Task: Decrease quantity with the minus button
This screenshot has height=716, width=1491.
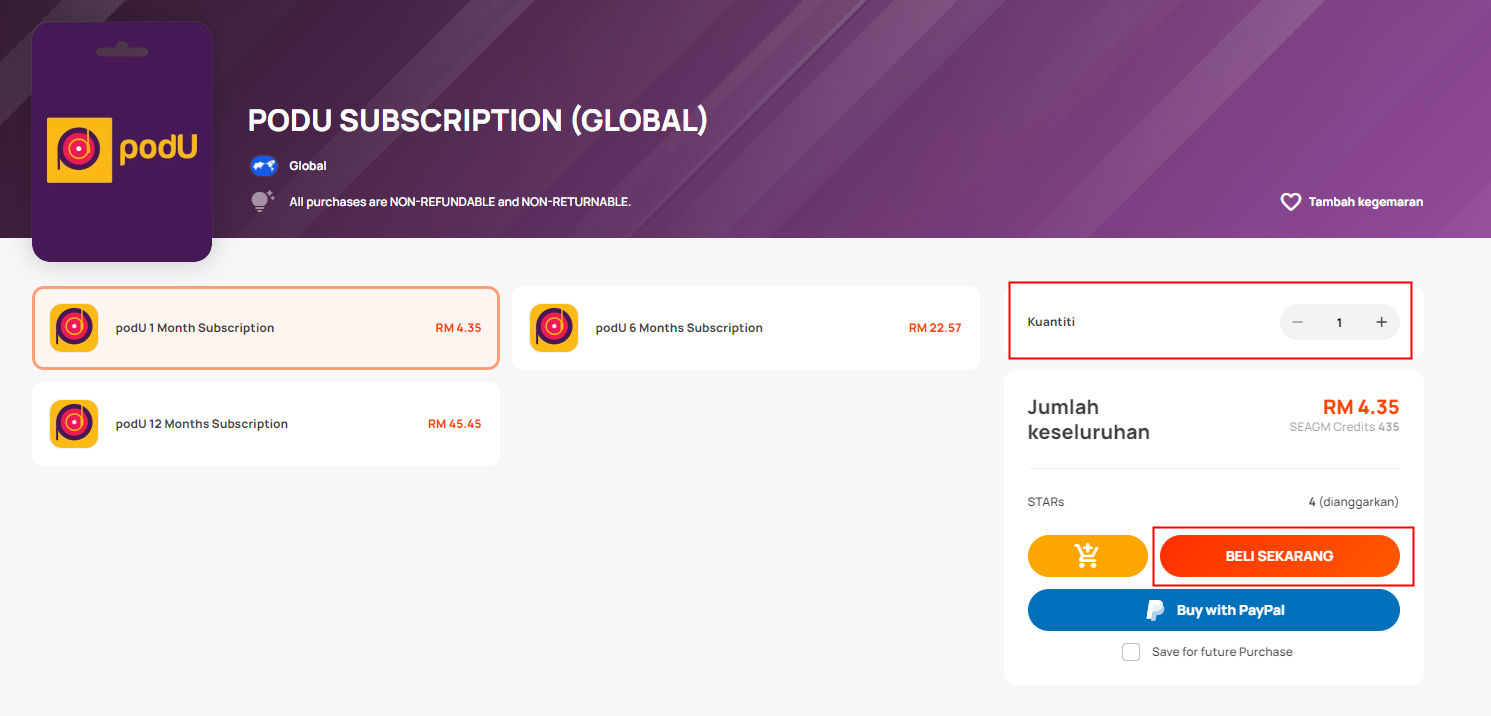Action: (1298, 322)
